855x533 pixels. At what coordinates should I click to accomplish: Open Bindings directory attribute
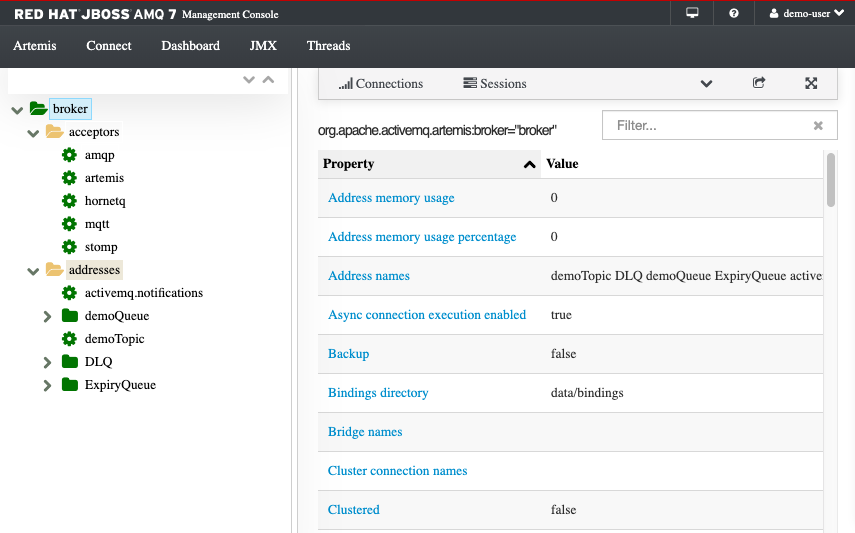(x=378, y=393)
